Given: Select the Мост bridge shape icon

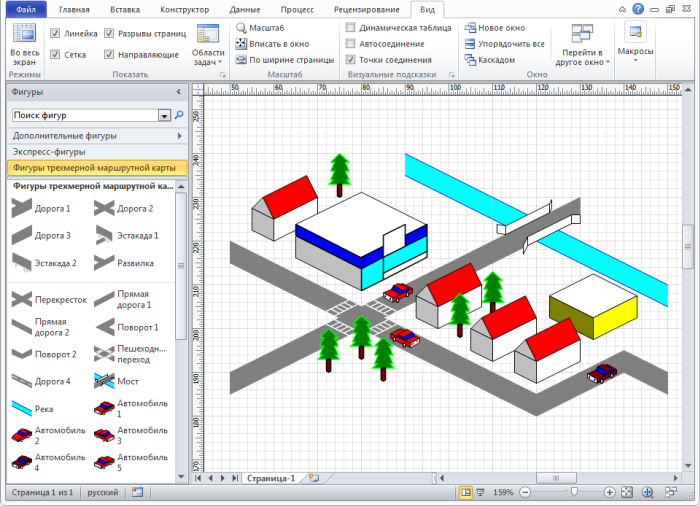Looking at the screenshot, I should [x=103, y=381].
